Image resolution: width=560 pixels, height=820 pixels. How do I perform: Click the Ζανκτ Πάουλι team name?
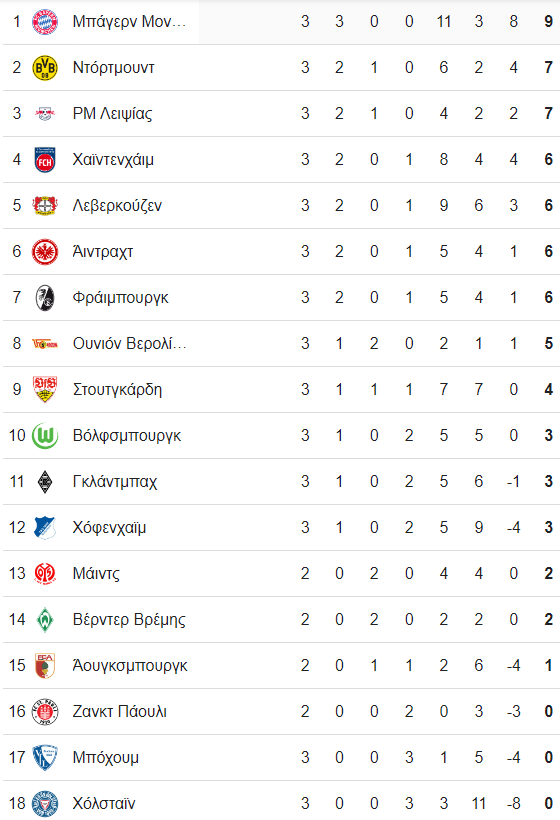[120, 712]
